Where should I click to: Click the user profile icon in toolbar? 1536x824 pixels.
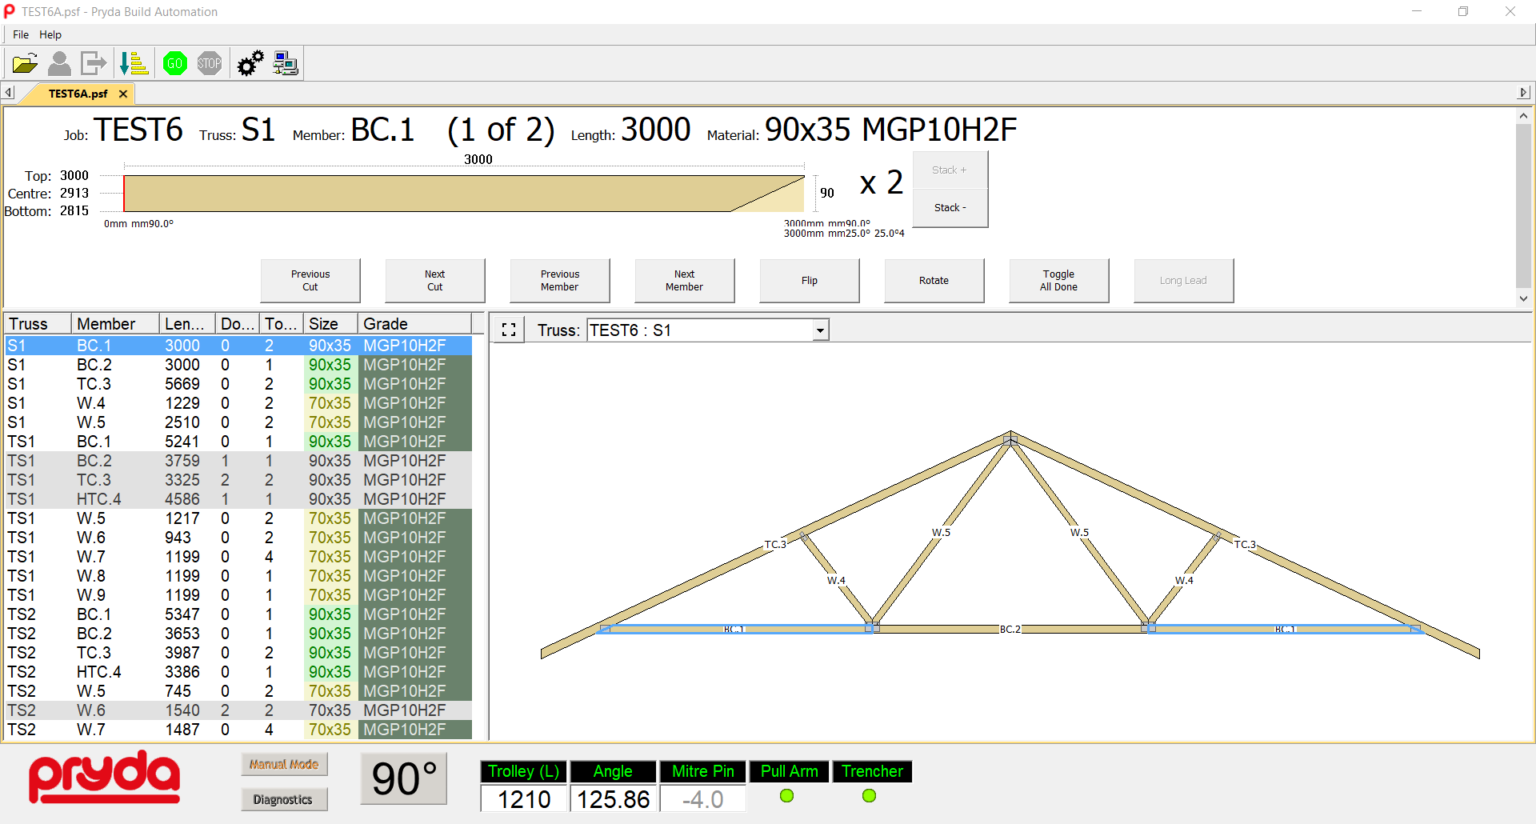tap(60, 64)
